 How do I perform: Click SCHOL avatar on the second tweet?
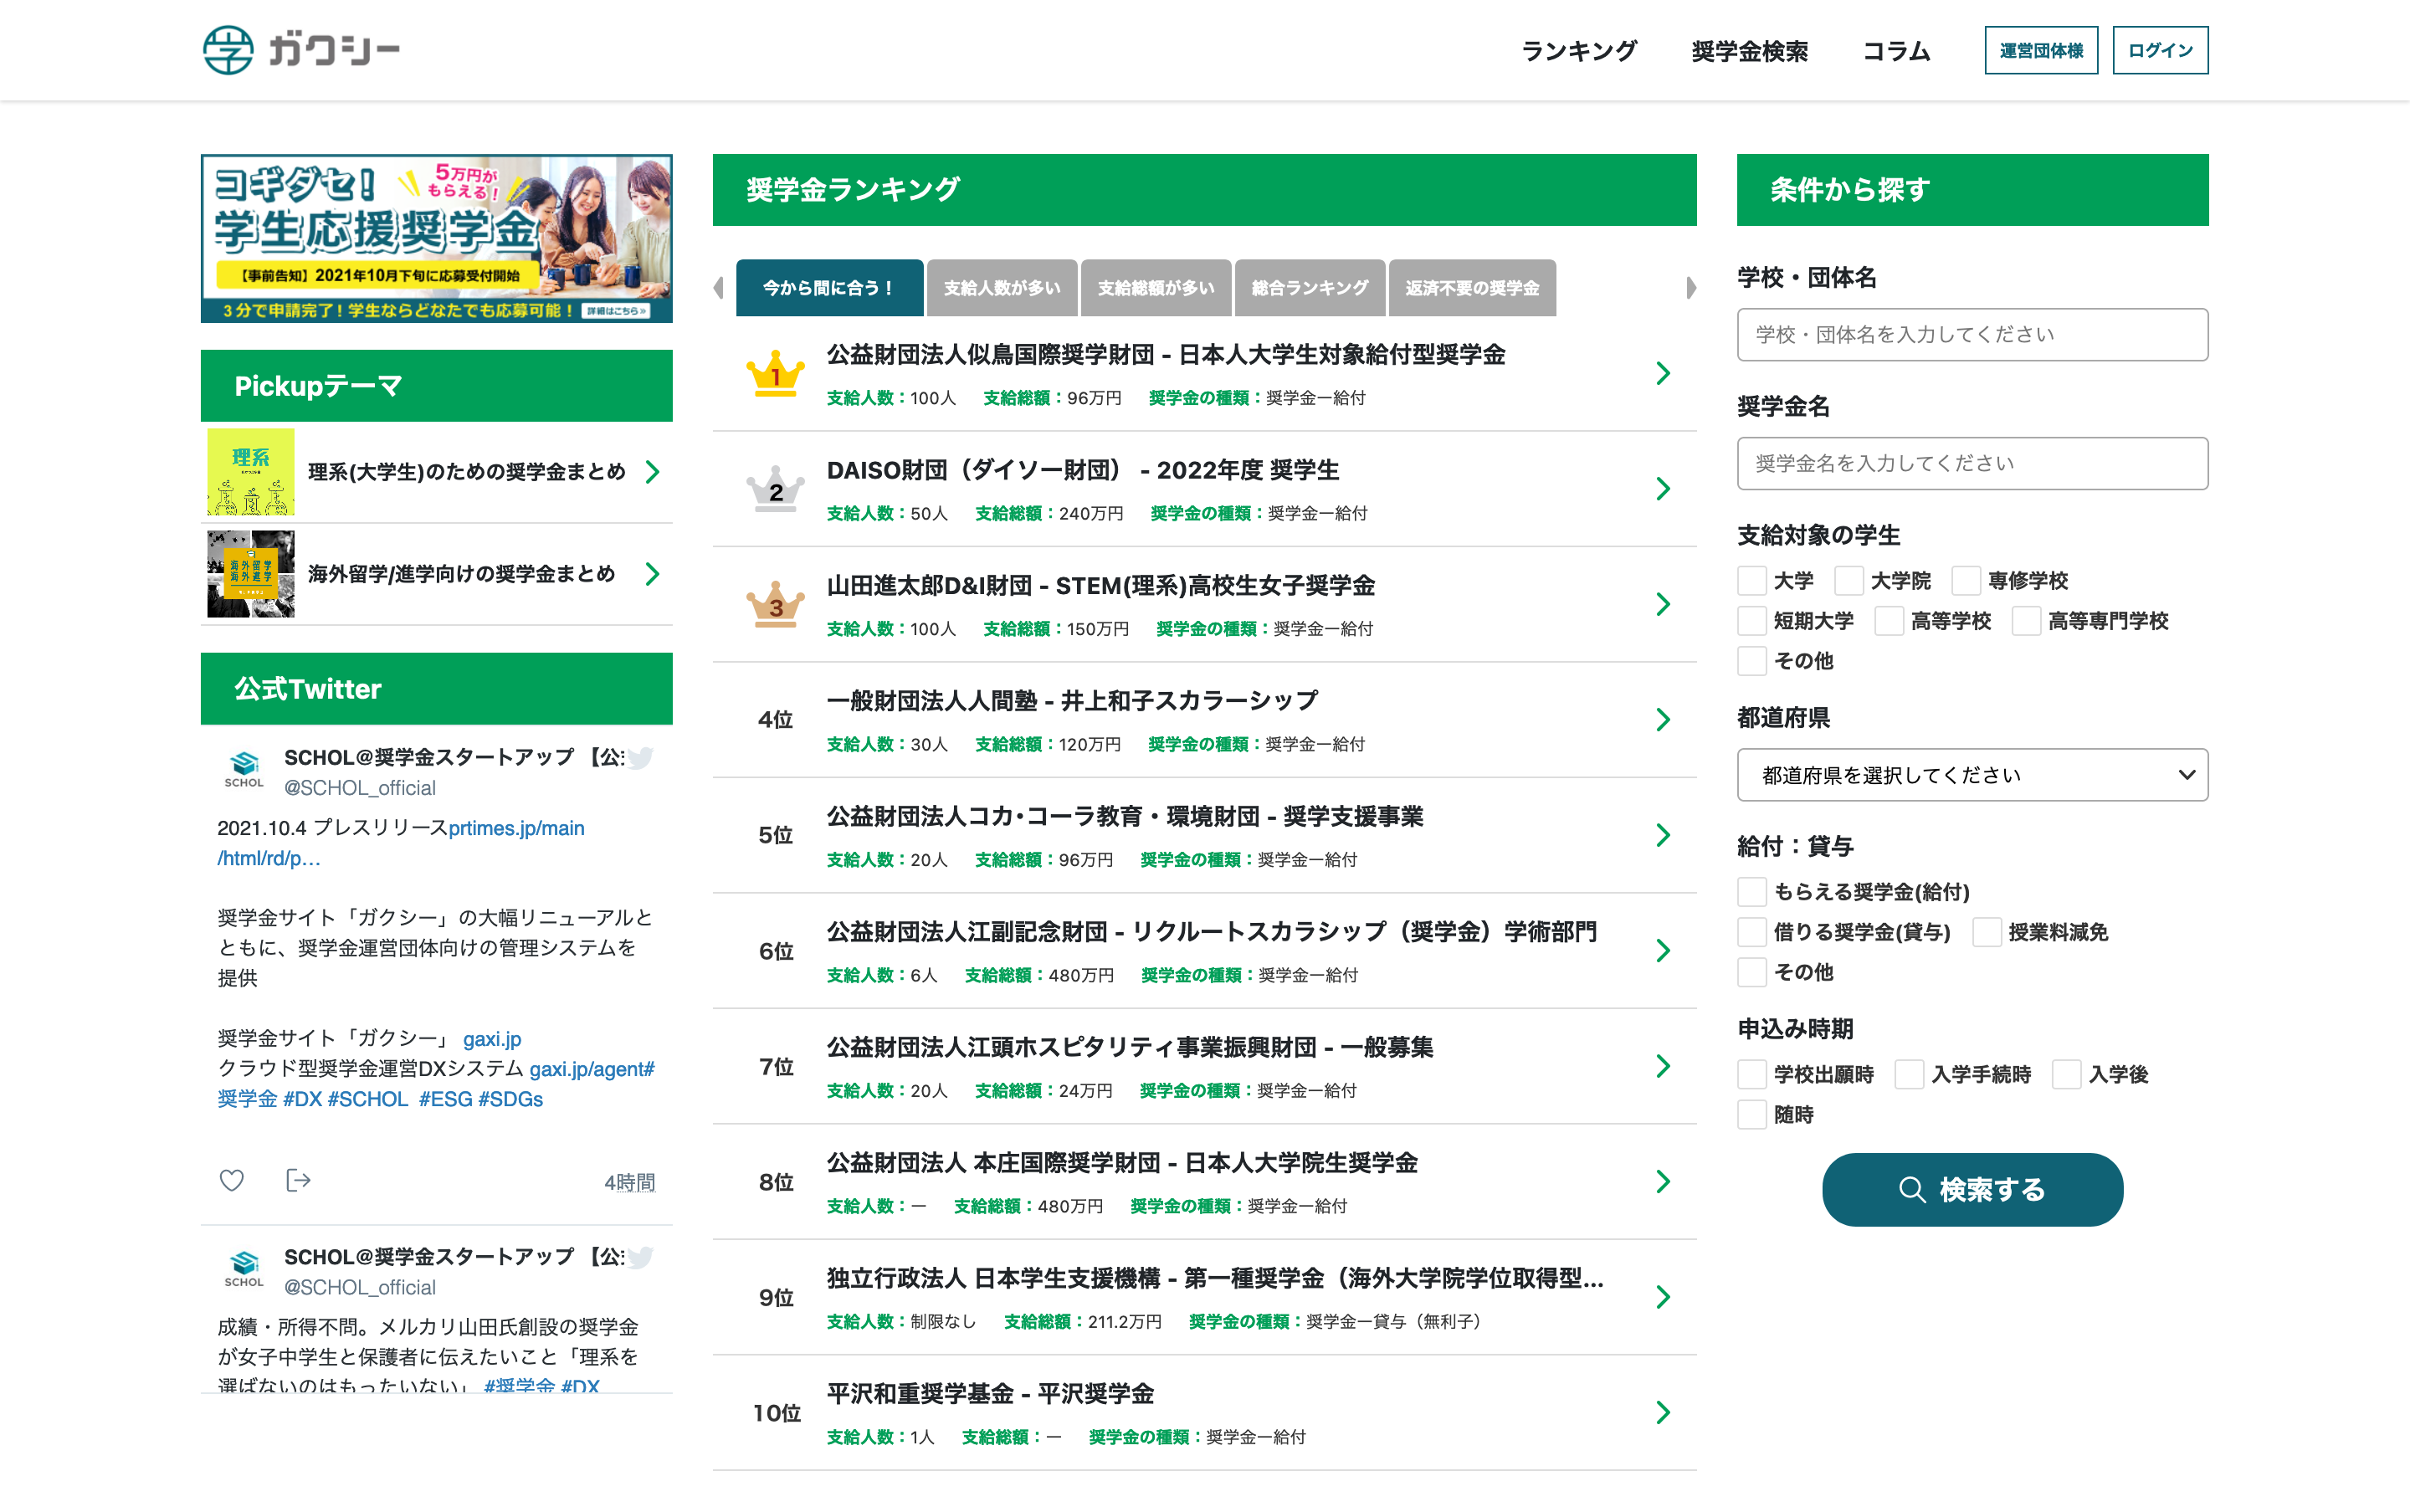coord(244,1269)
